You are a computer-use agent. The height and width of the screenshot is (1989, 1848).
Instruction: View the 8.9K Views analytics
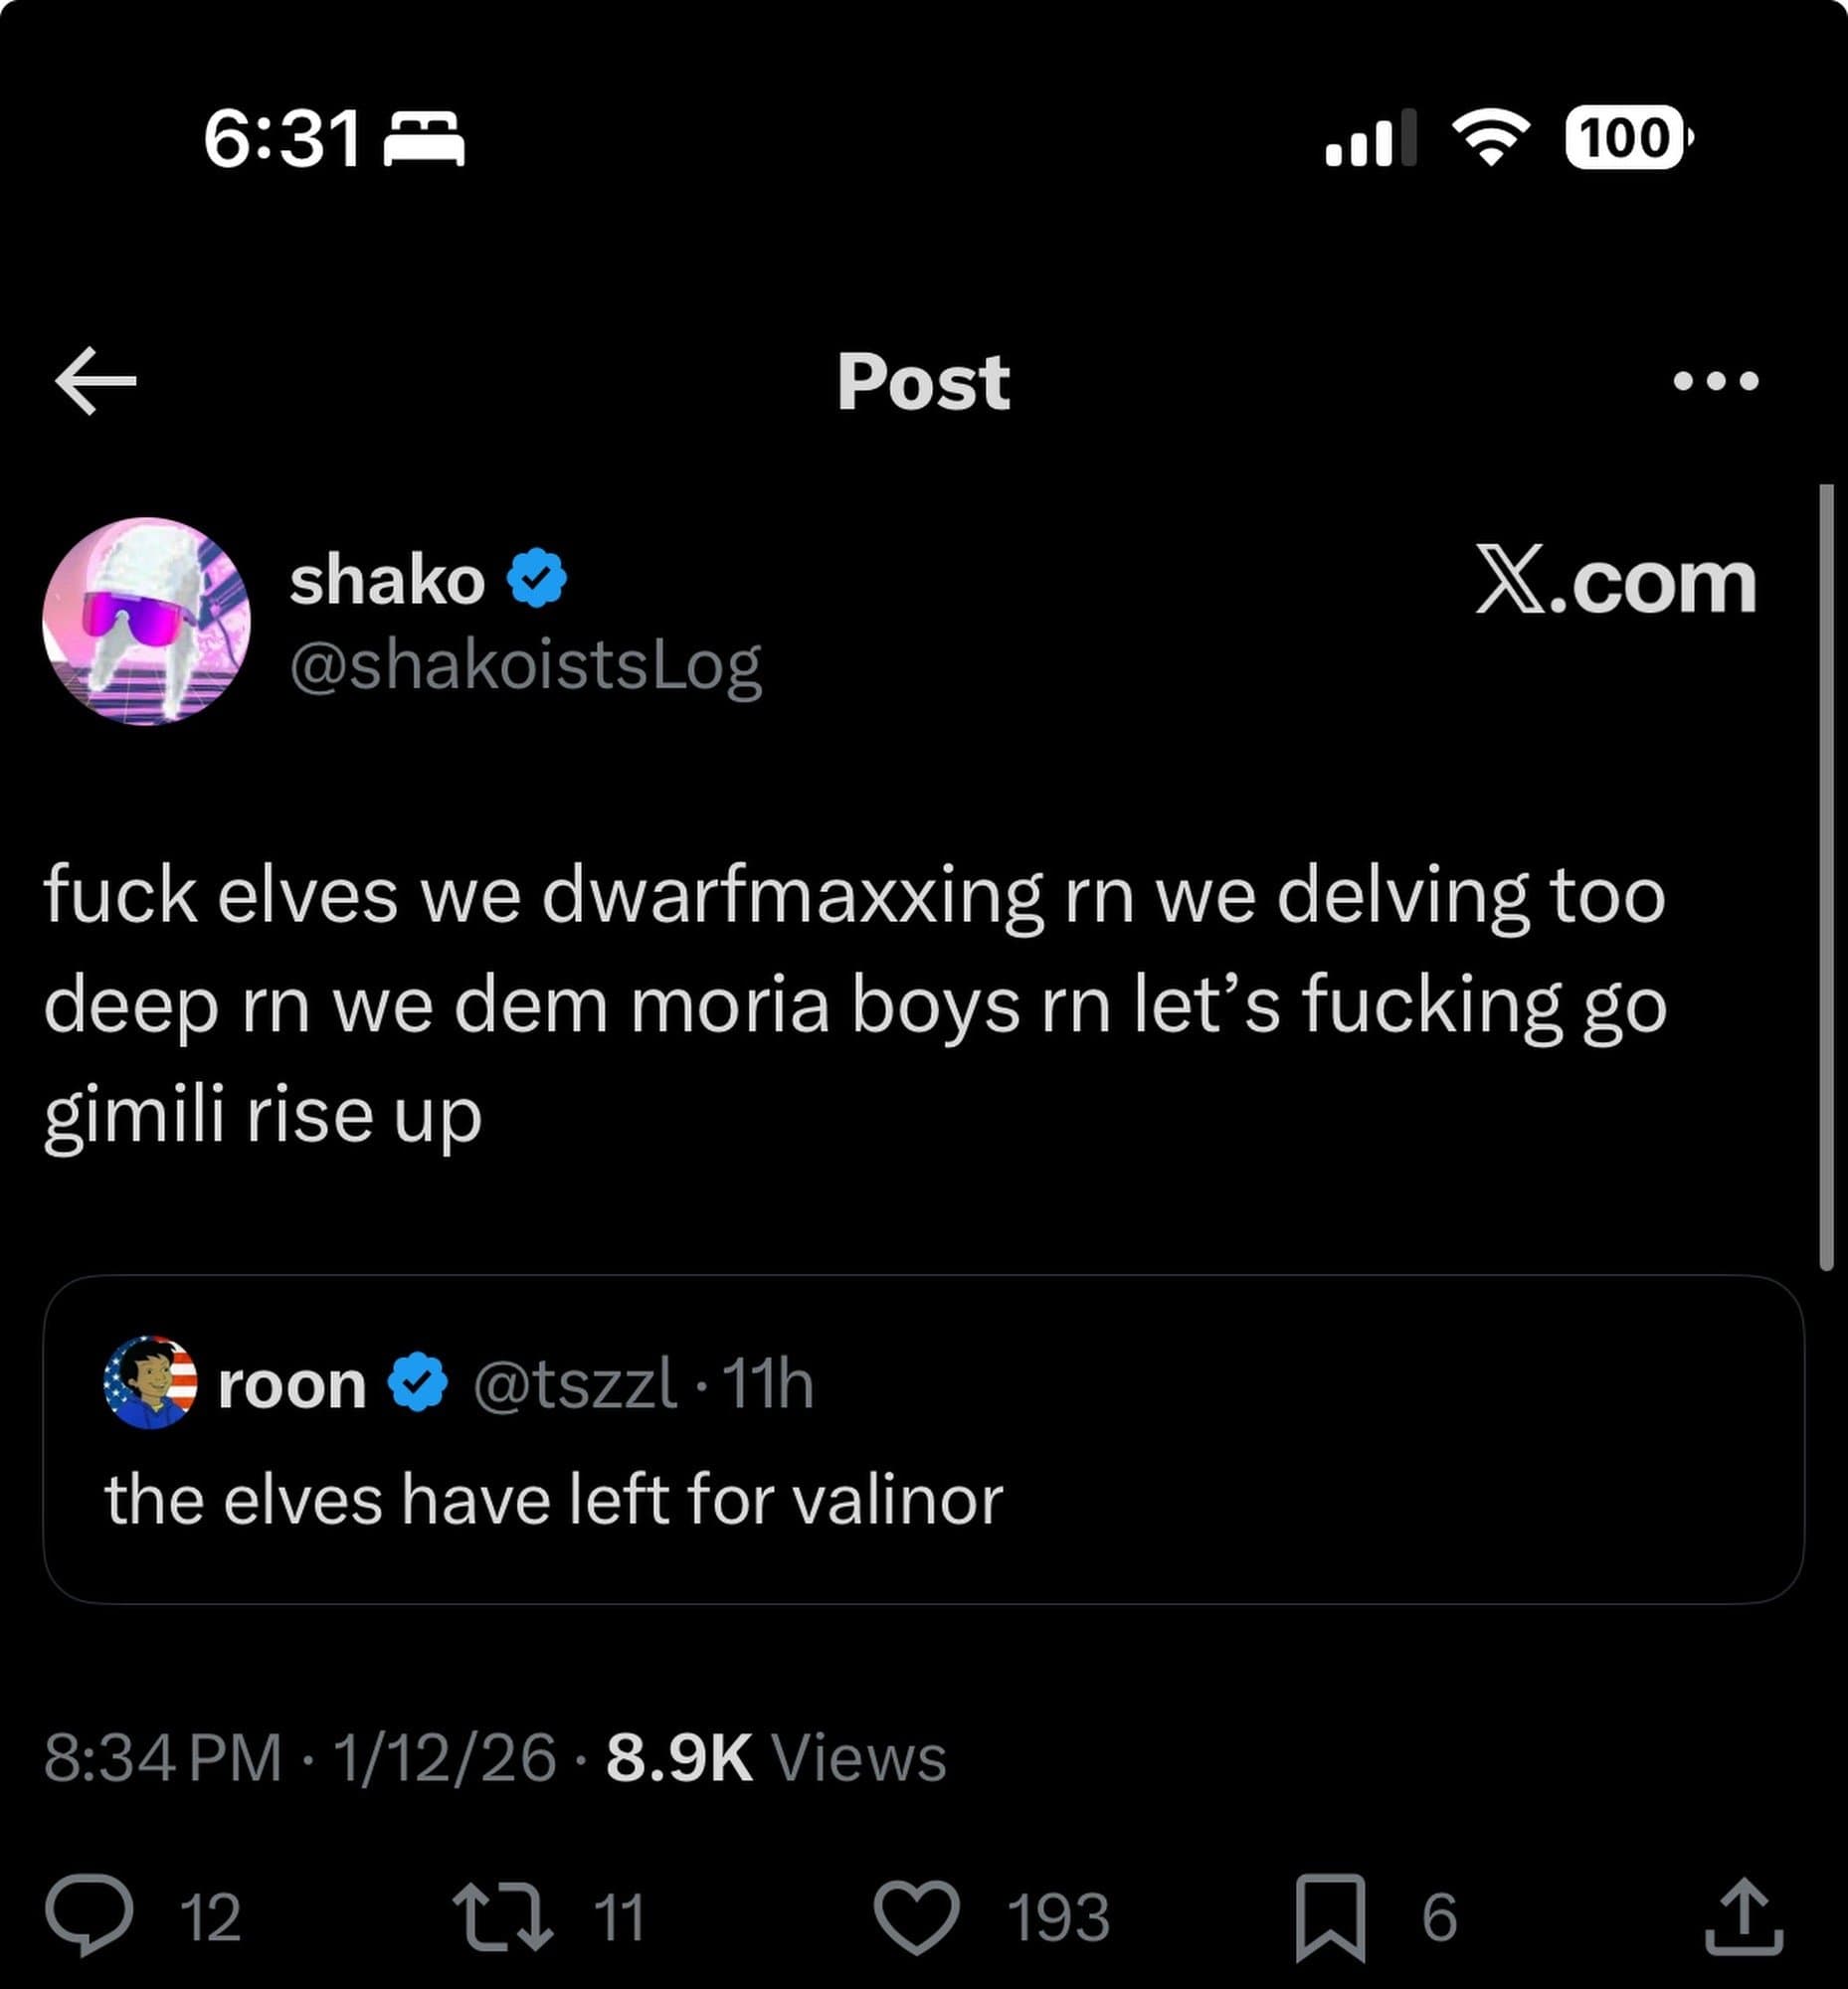pyautogui.click(x=776, y=1758)
